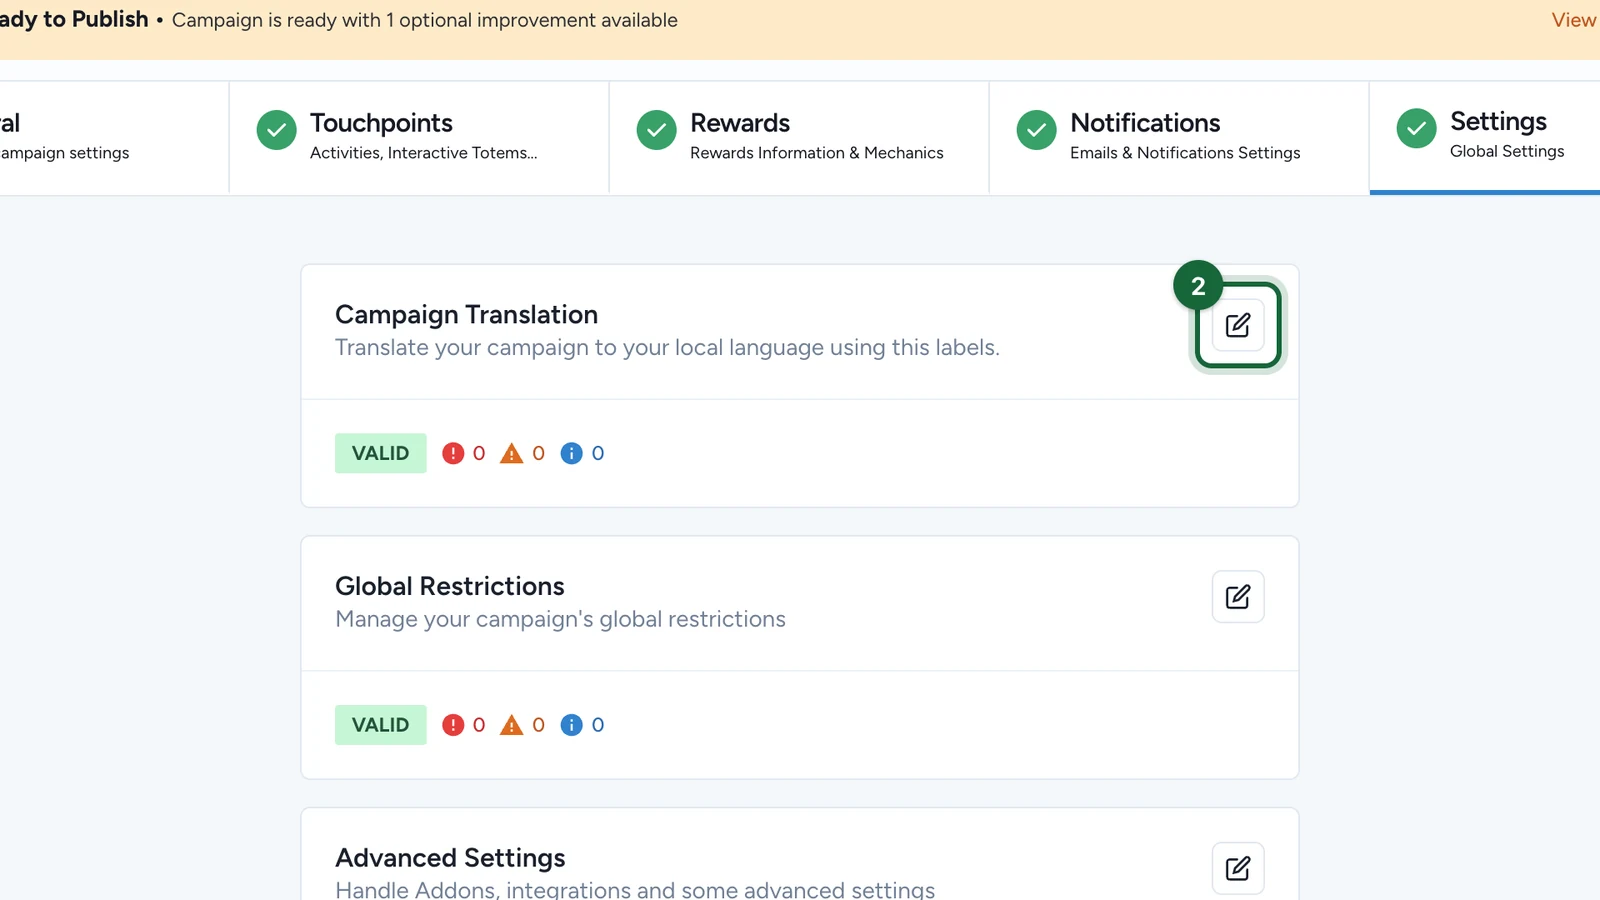The width and height of the screenshot is (1600, 900).
Task: Click VALID badge in Campaign Translation
Action: 381,453
